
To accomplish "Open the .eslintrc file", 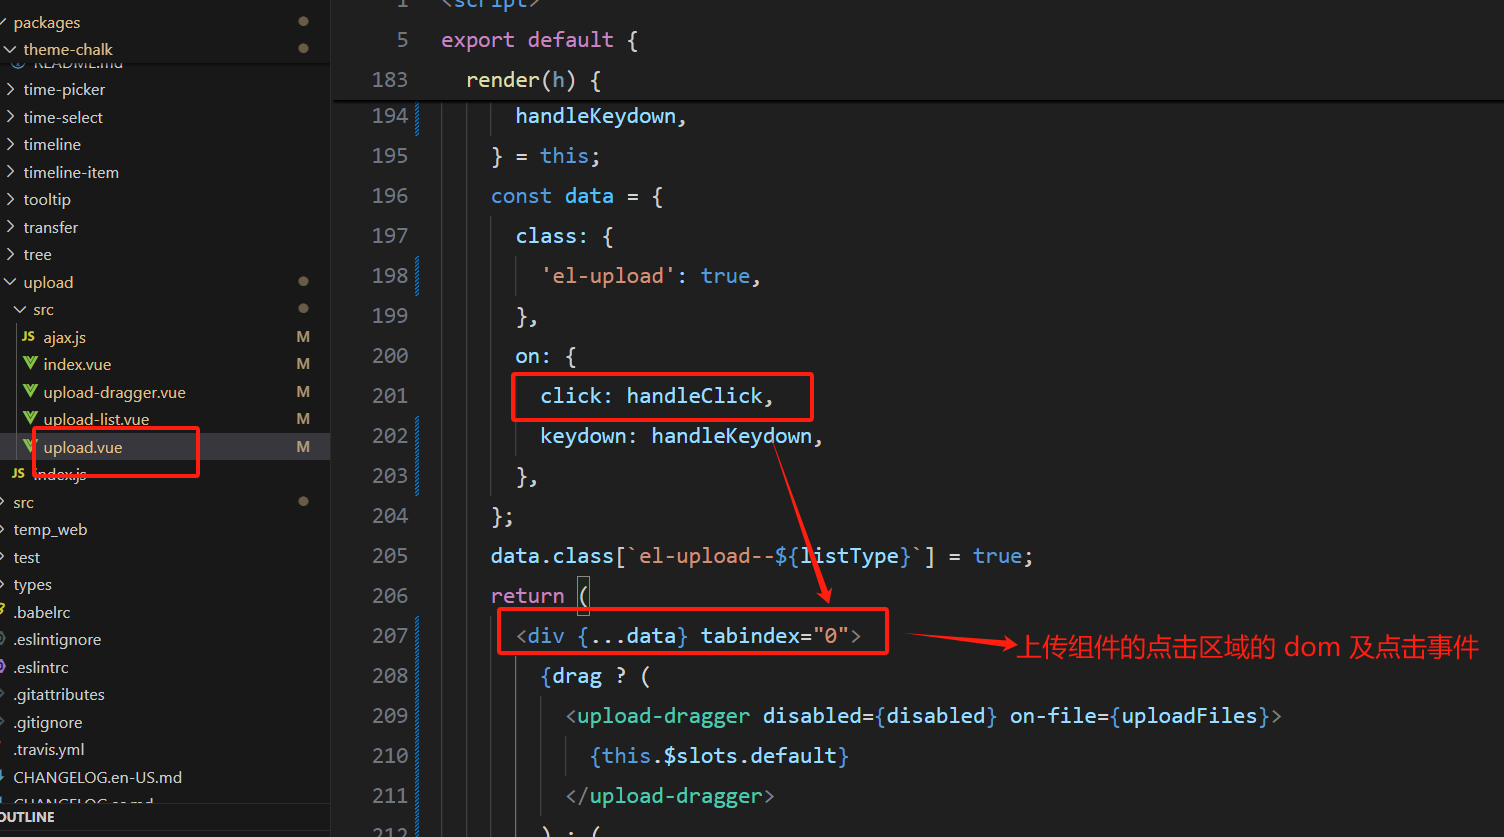I will (41, 667).
